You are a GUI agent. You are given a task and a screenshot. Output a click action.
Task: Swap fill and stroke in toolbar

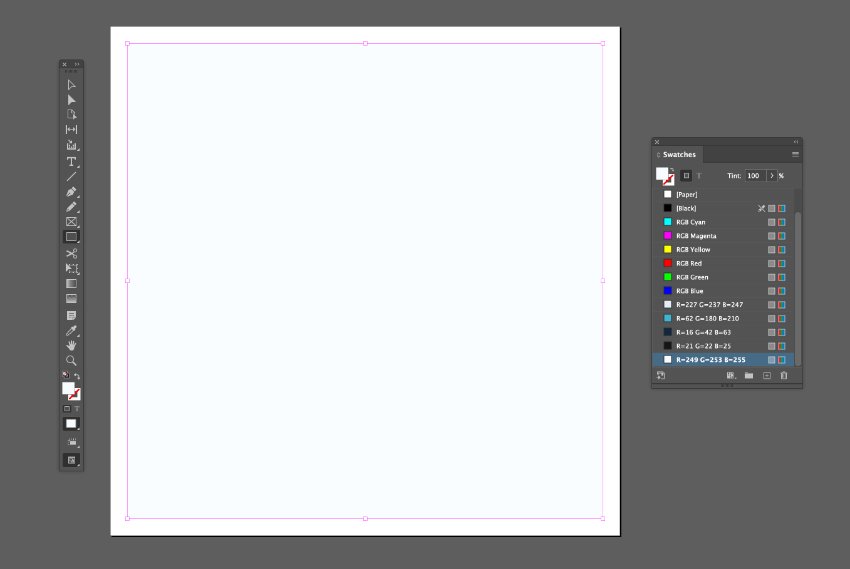click(77, 376)
